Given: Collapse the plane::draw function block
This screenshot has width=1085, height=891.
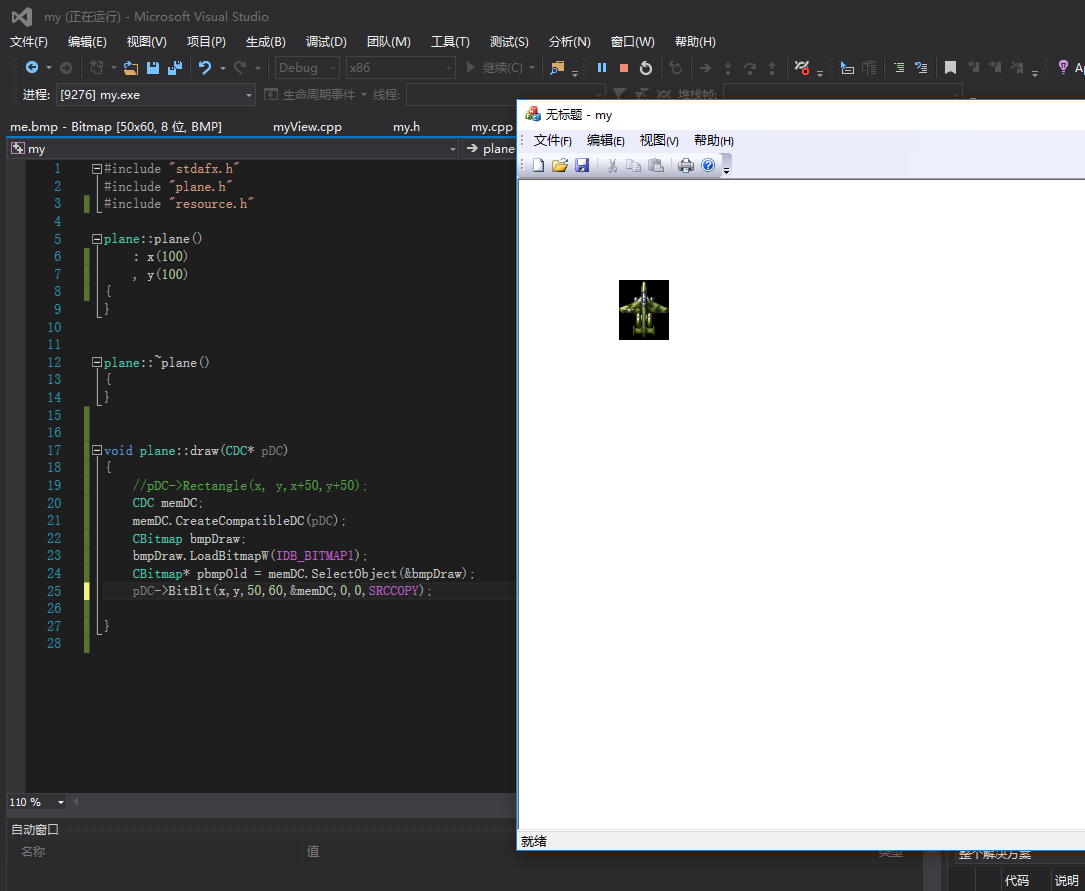Looking at the screenshot, I should pos(96,451).
